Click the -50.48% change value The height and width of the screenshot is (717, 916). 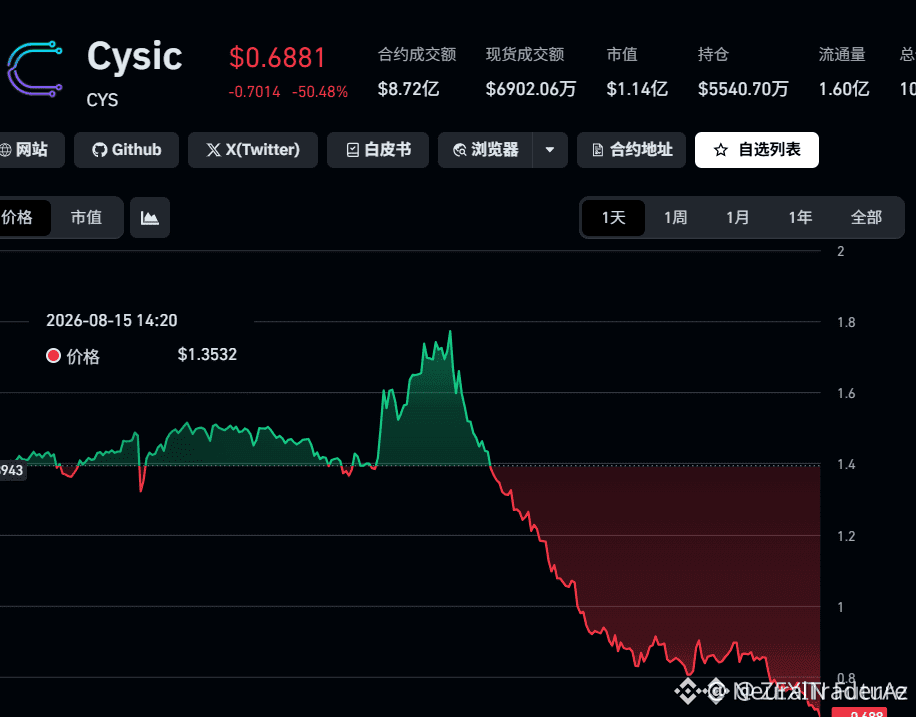pyautogui.click(x=320, y=92)
